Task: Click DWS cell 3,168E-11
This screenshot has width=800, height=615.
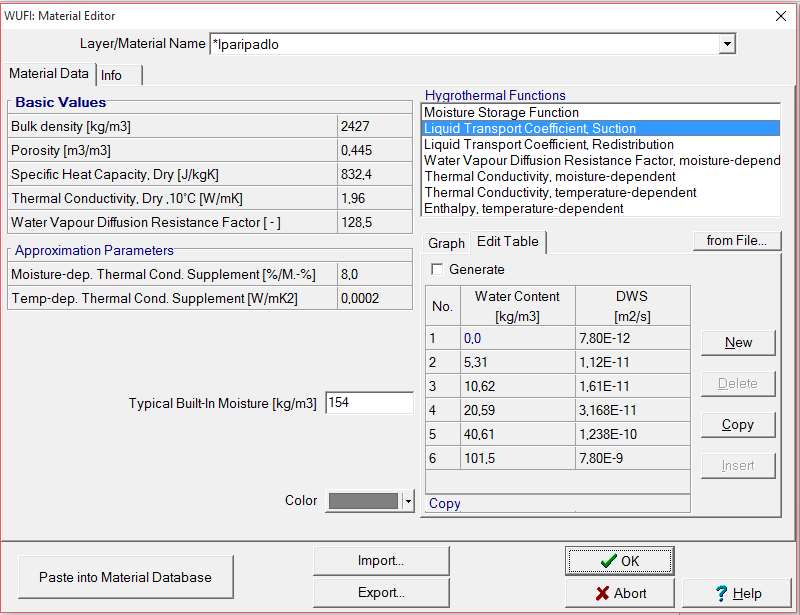Action: coord(633,410)
